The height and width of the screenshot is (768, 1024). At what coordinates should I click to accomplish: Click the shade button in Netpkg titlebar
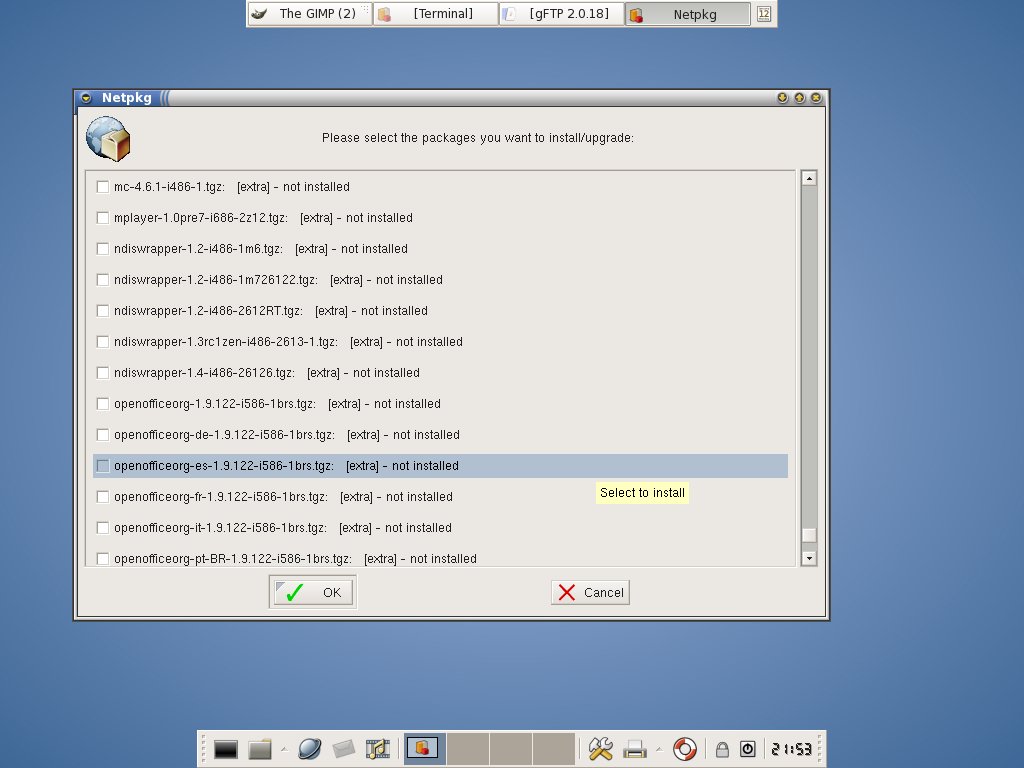point(782,98)
